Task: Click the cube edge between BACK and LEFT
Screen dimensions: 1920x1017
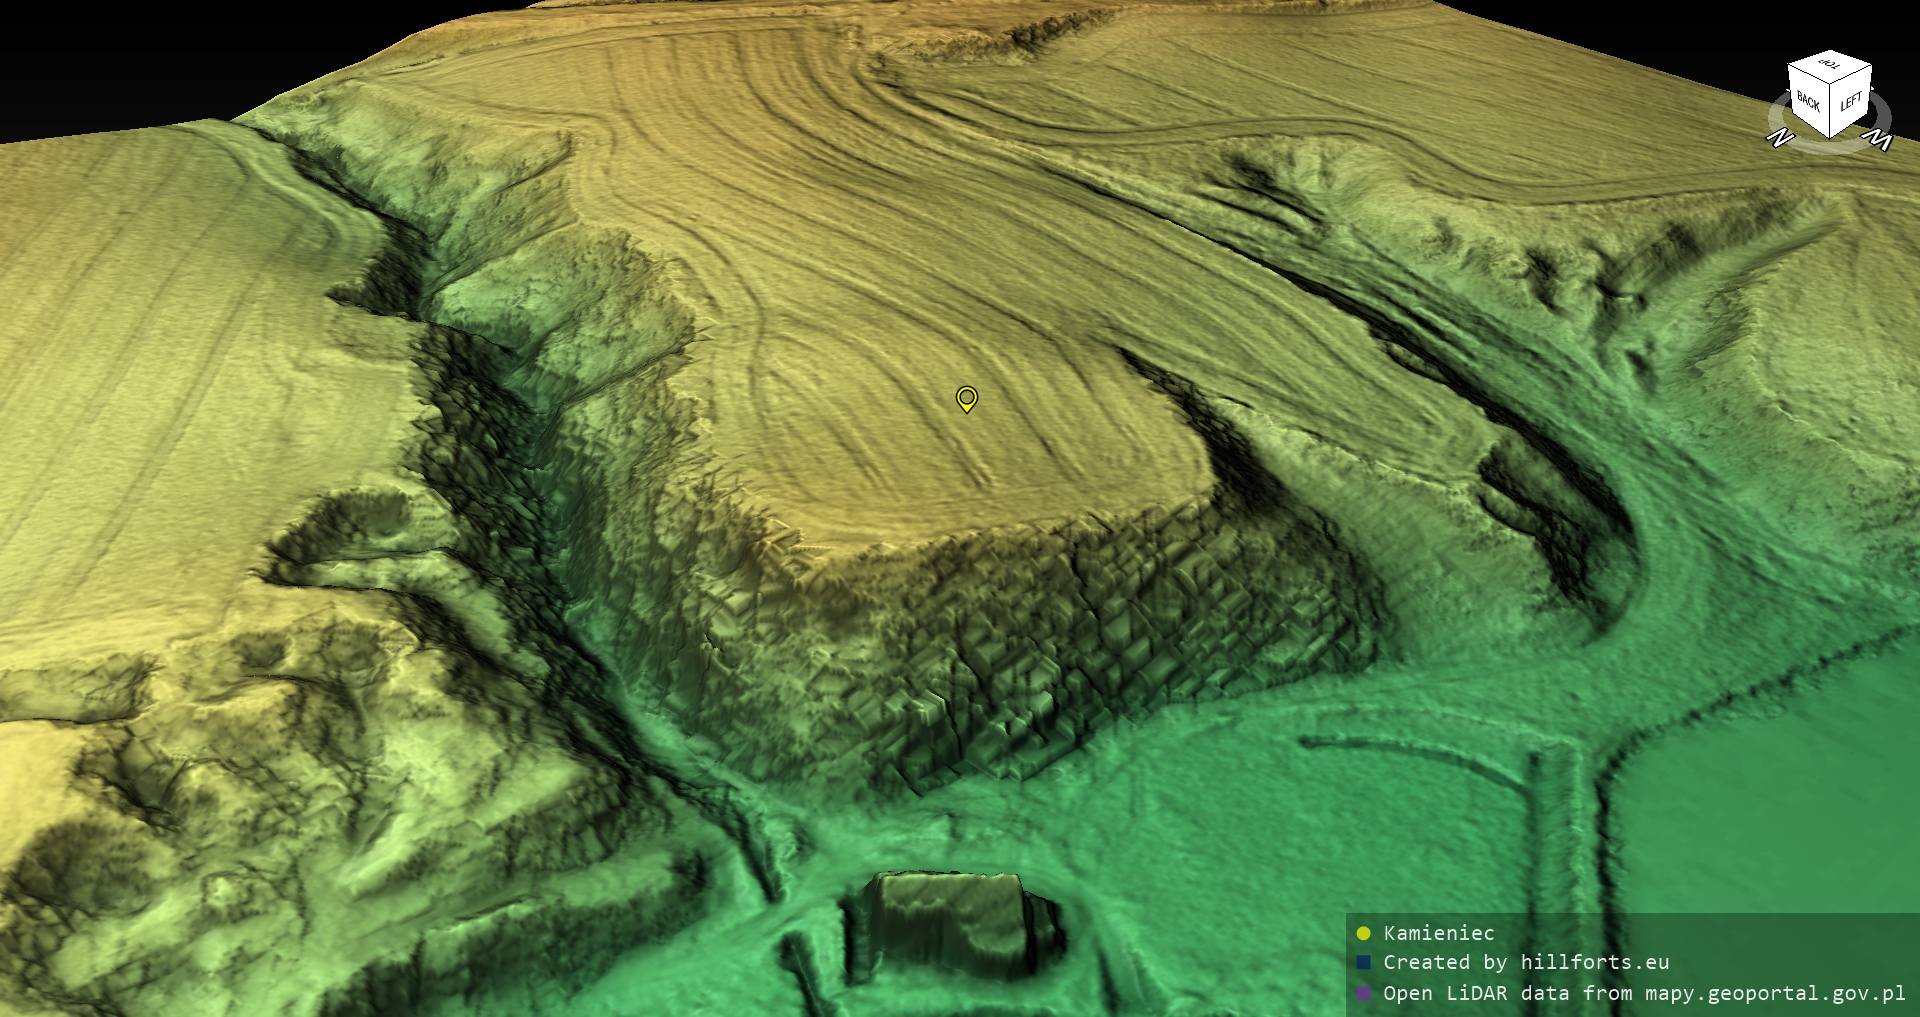Action: pos(1832,110)
